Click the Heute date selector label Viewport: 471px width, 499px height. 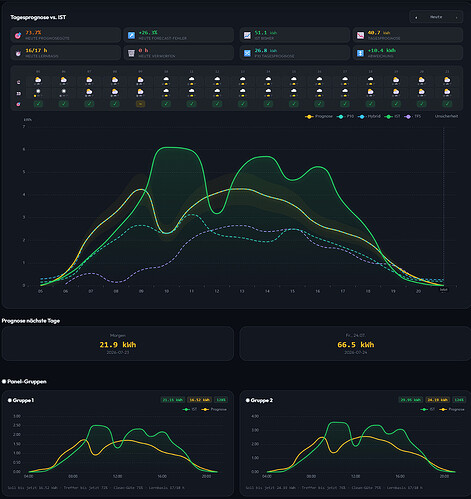[x=436, y=17]
